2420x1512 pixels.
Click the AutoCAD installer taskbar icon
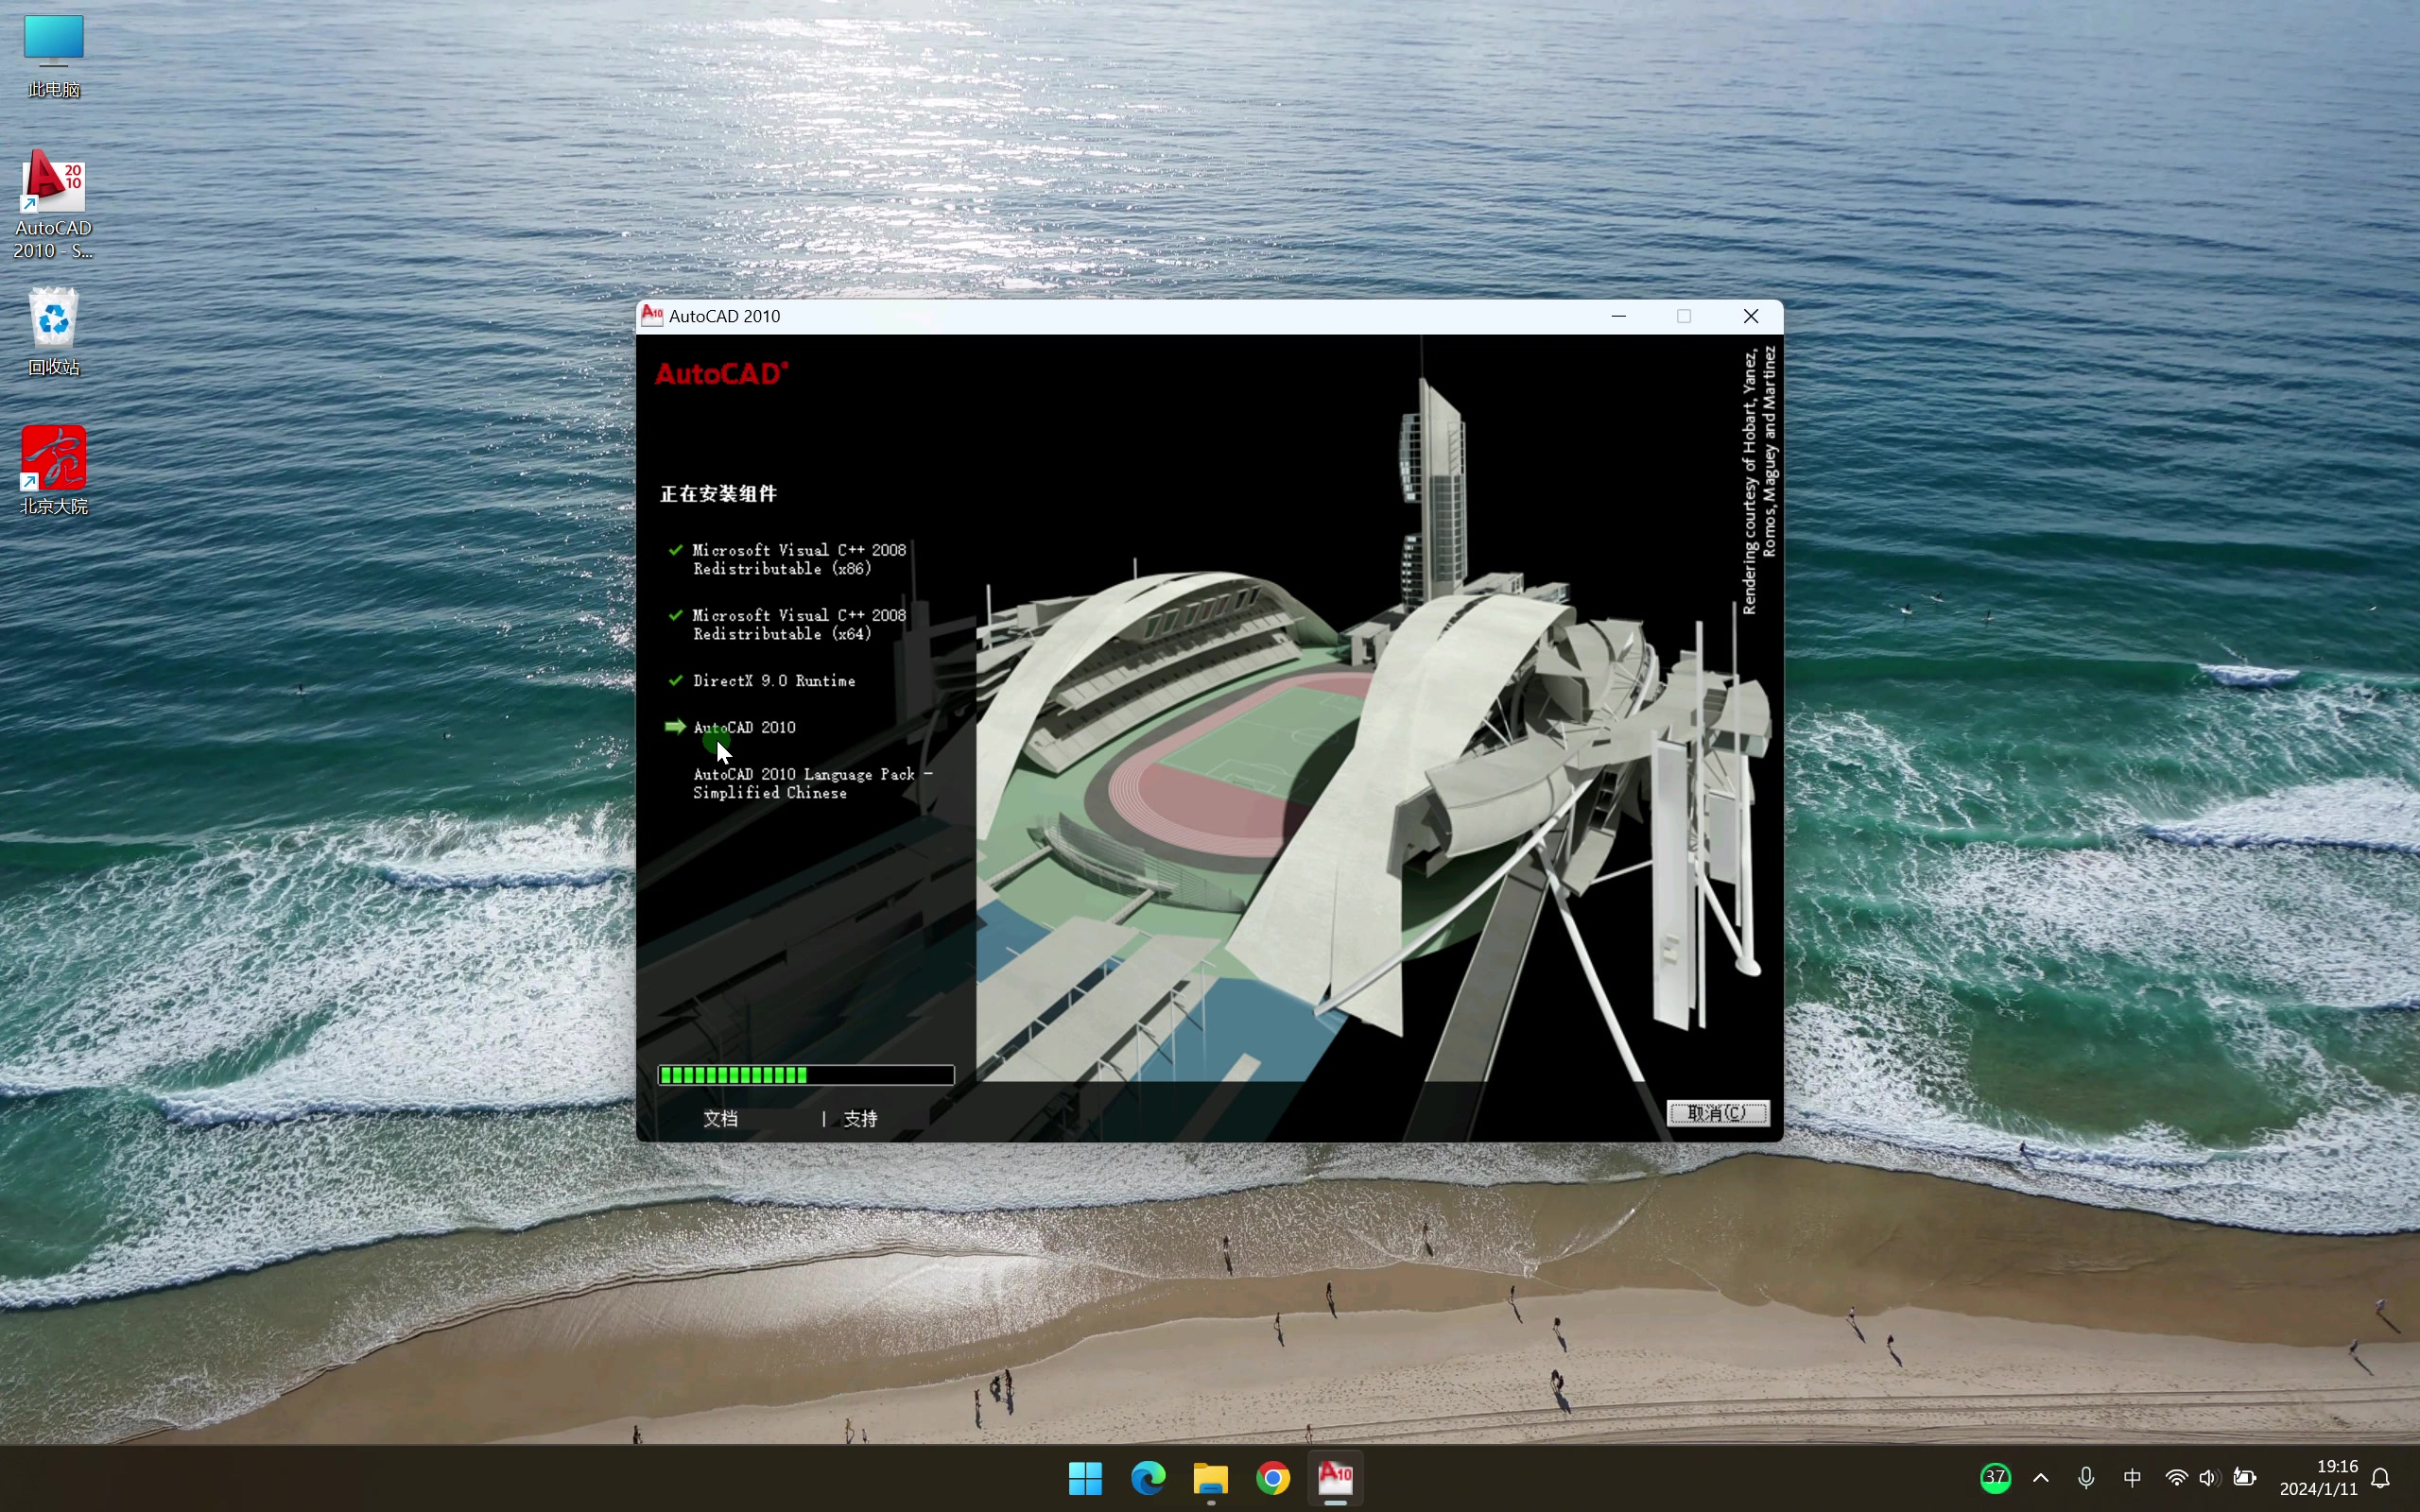click(x=1335, y=1478)
